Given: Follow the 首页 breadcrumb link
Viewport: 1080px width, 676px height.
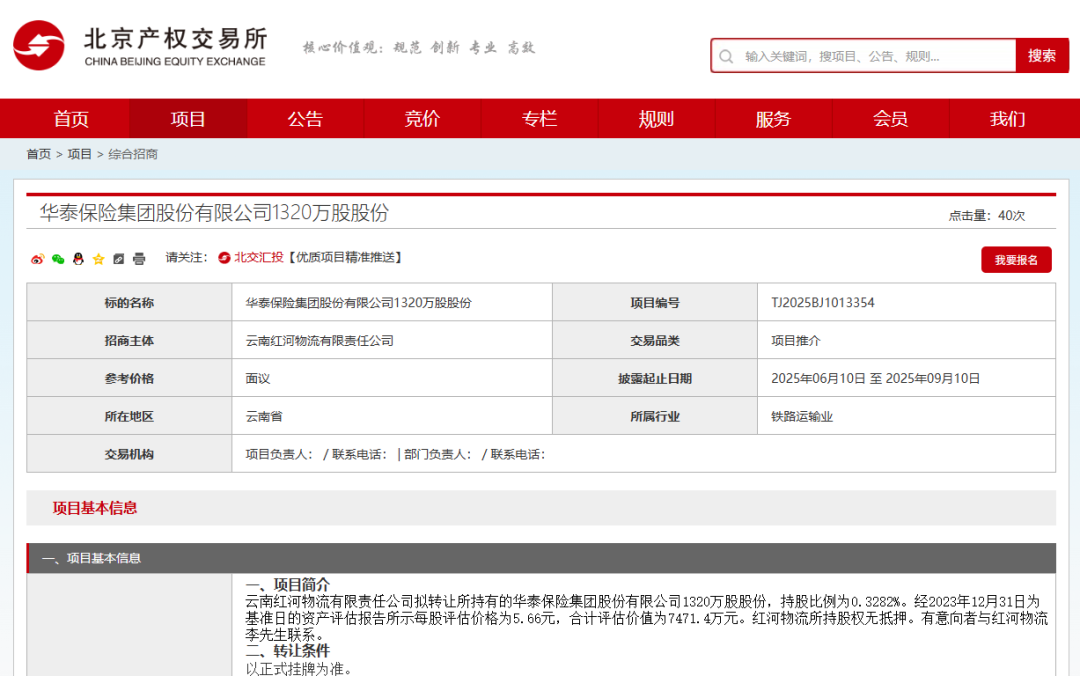Looking at the screenshot, I should coord(38,154).
